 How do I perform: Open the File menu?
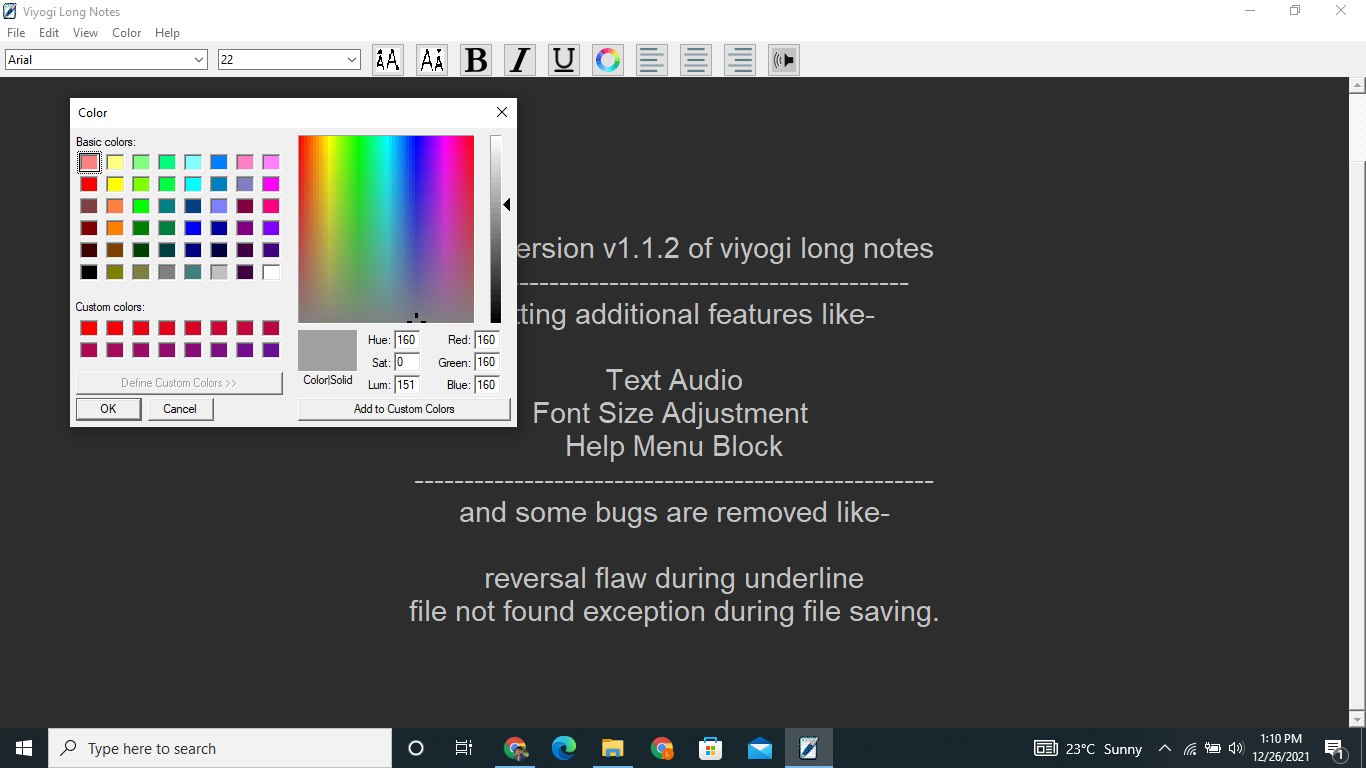[x=16, y=33]
